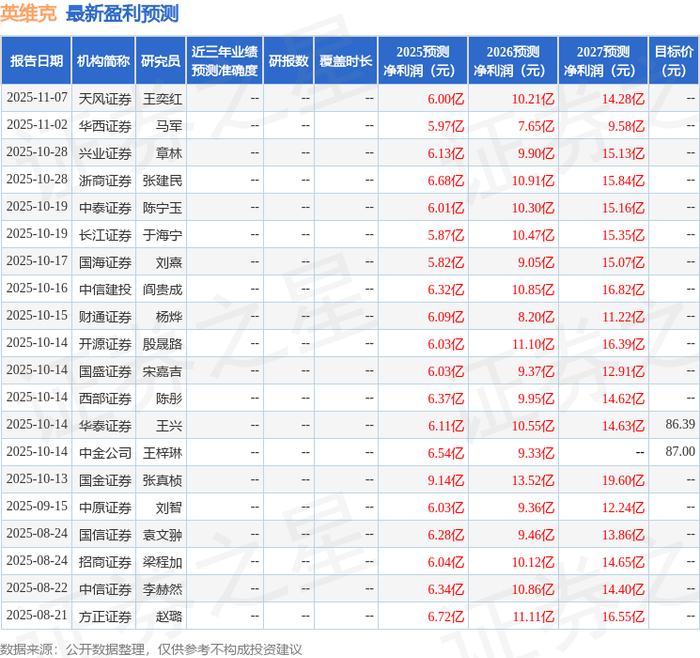The width and height of the screenshot is (700, 658).
Task: Click analyst name 陈宁玉
Action: pyautogui.click(x=162, y=208)
